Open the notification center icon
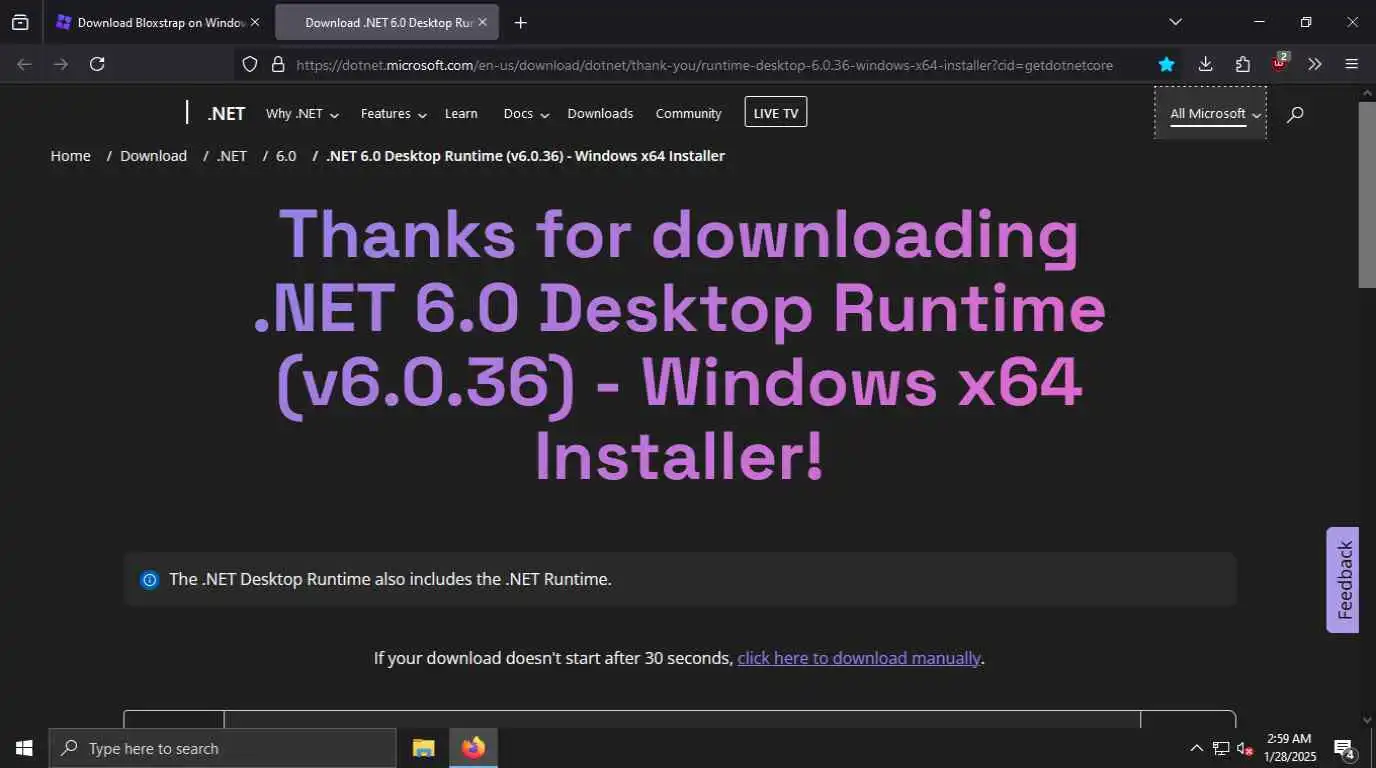This screenshot has width=1376, height=768. 1345,748
